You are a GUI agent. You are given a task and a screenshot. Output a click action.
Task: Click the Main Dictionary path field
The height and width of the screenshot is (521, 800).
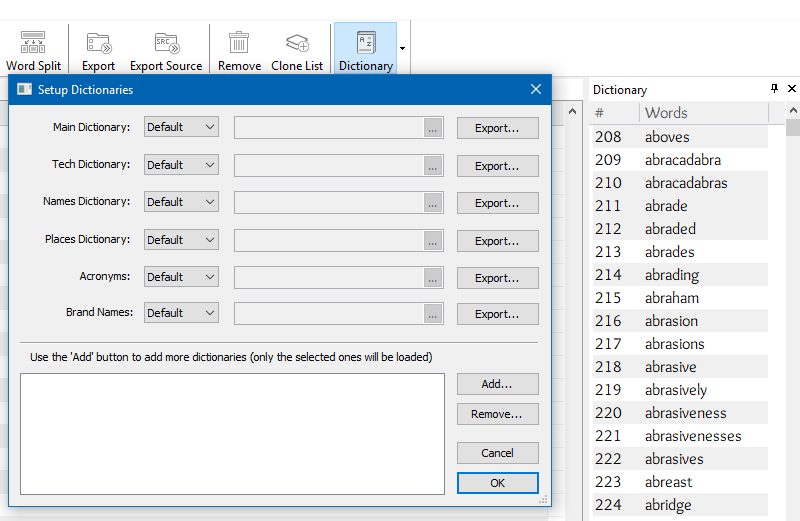[329, 128]
